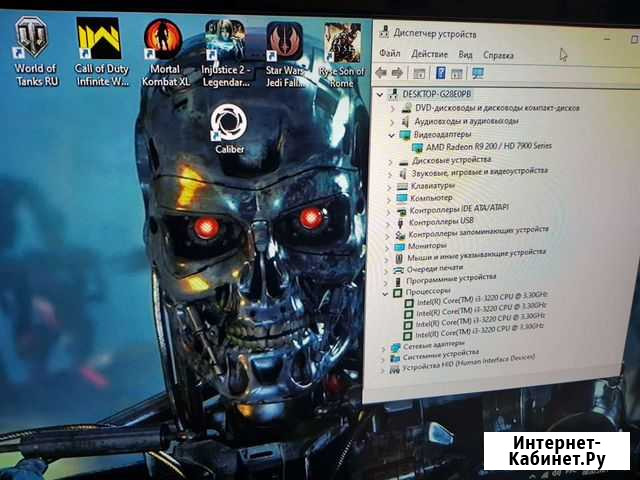640x480 pixels.
Task: Expand Аудиовходы и аудиовыходы category
Action: pos(392,122)
